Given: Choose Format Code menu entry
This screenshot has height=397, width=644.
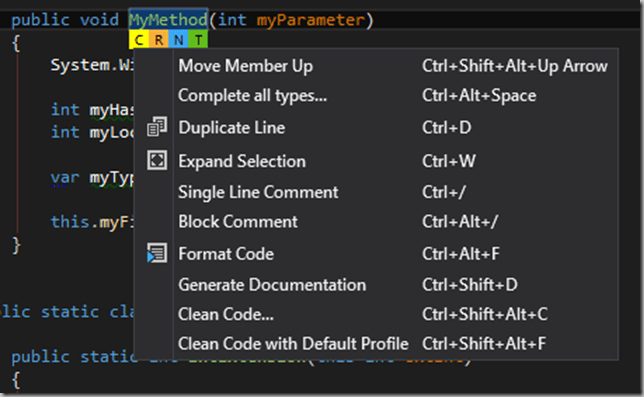Looking at the screenshot, I should click(x=376, y=254).
